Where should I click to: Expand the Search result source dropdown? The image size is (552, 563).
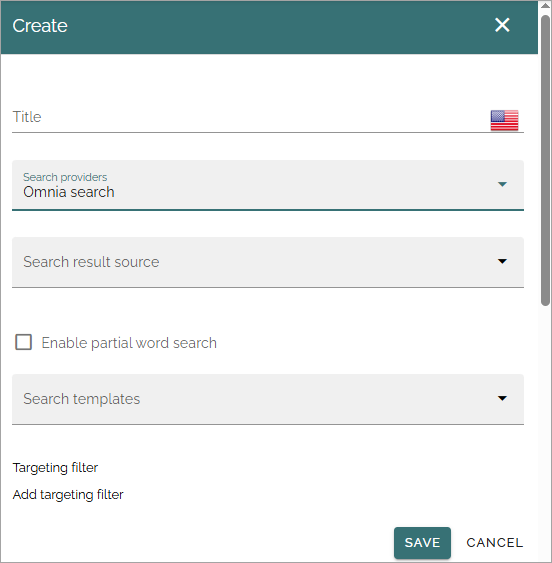268,262
